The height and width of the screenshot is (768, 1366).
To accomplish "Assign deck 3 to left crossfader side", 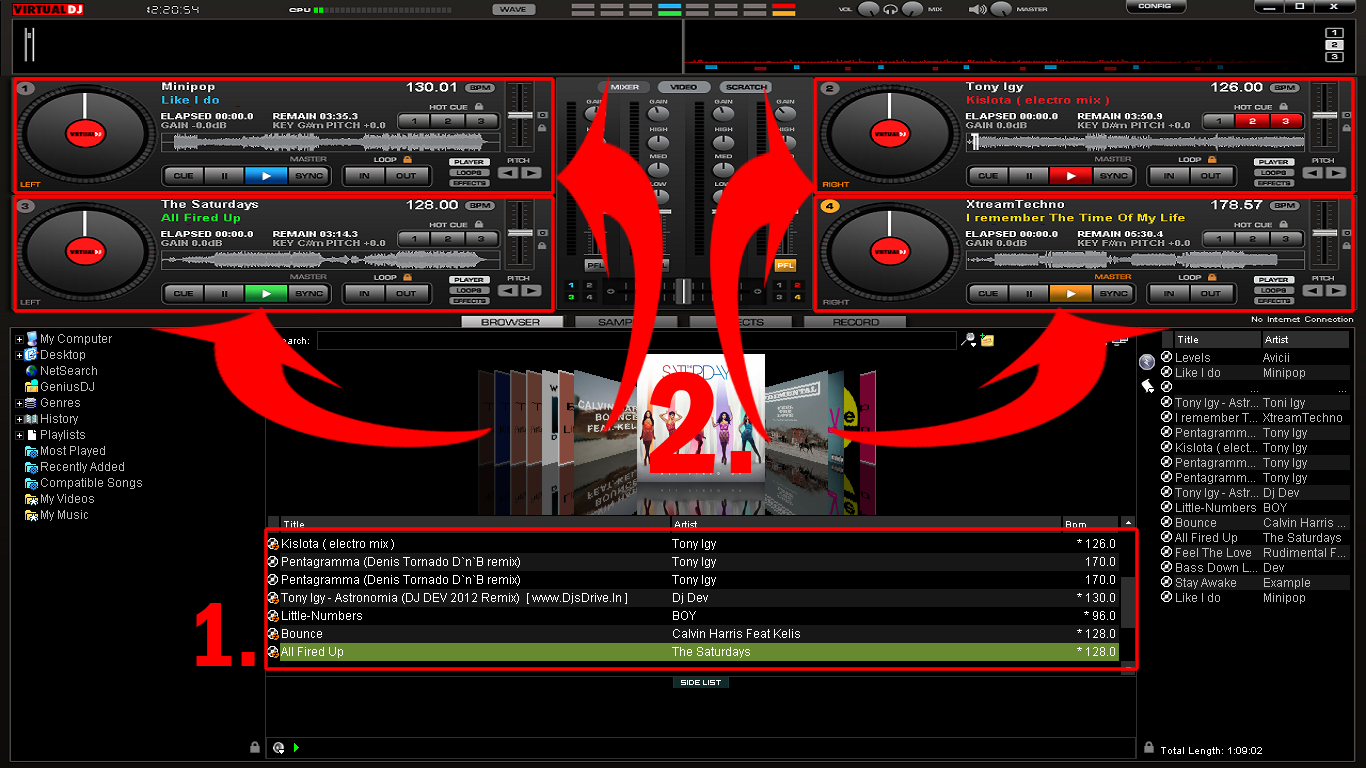I will tap(571, 297).
